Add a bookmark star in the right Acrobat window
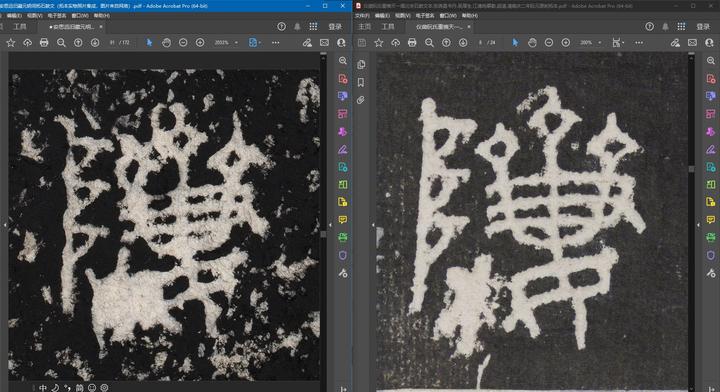Screen dimensions: 720x392 tap(379, 43)
